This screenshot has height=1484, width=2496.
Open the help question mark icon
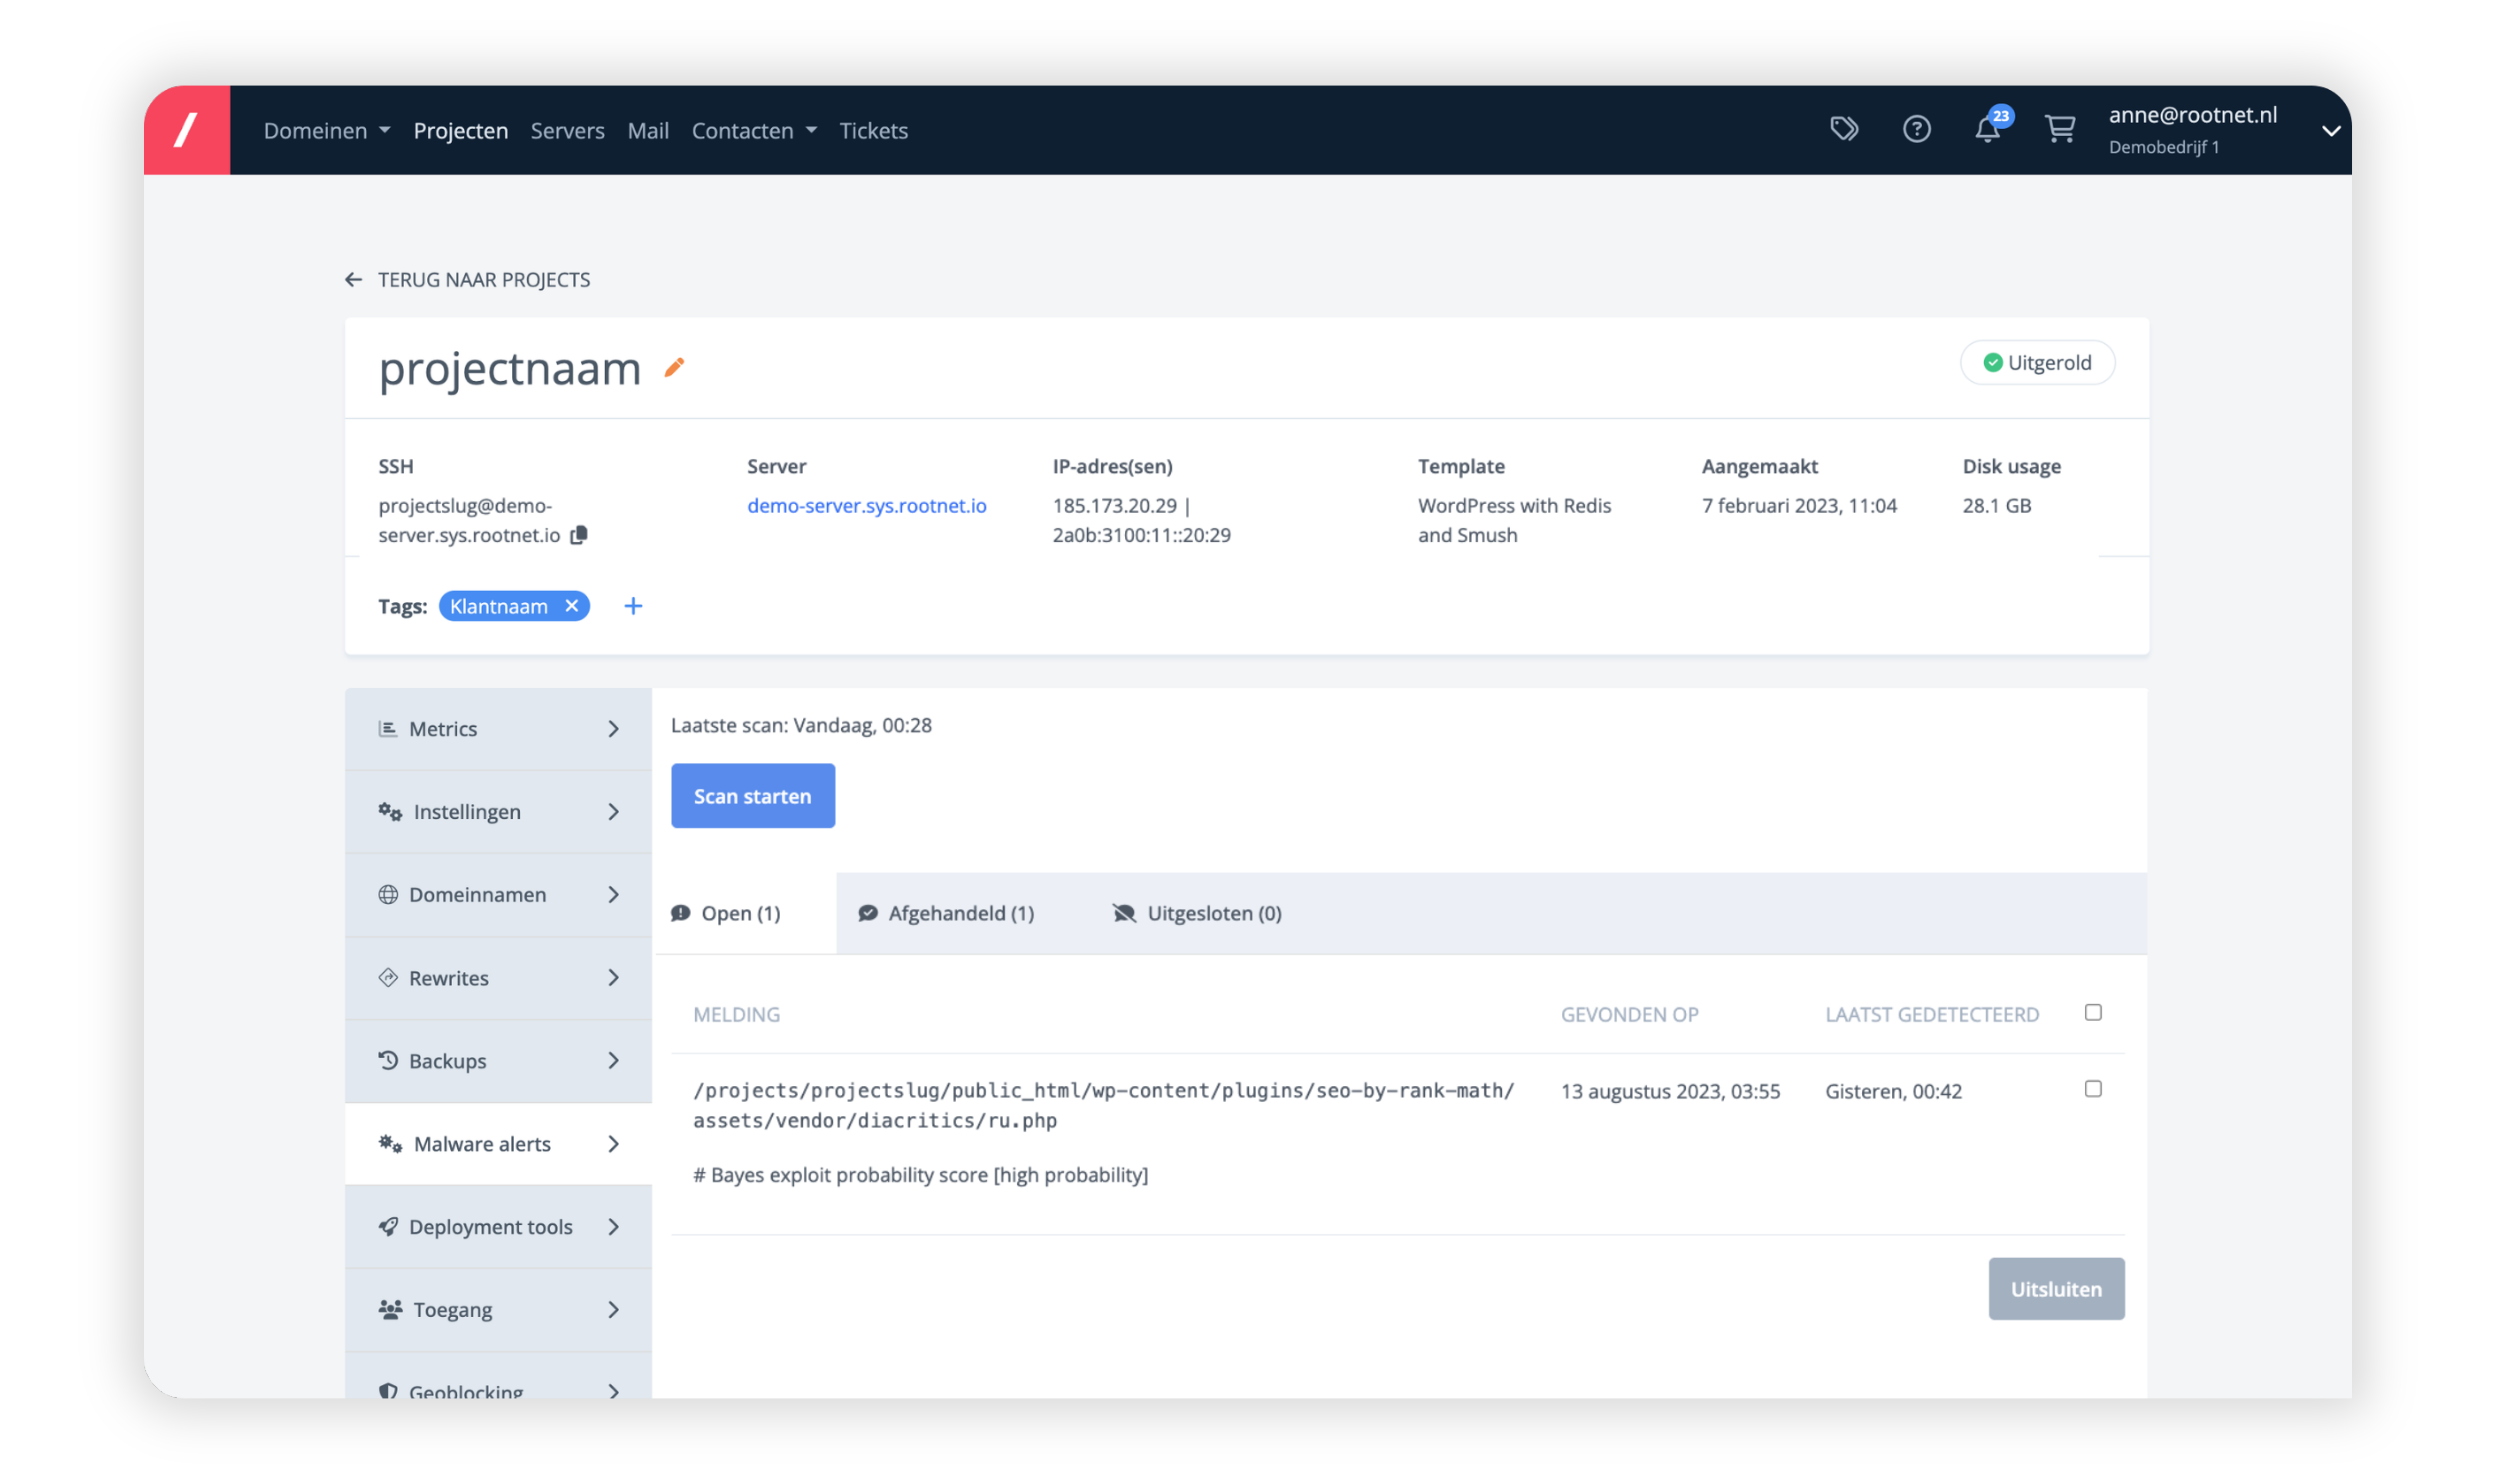(1916, 129)
